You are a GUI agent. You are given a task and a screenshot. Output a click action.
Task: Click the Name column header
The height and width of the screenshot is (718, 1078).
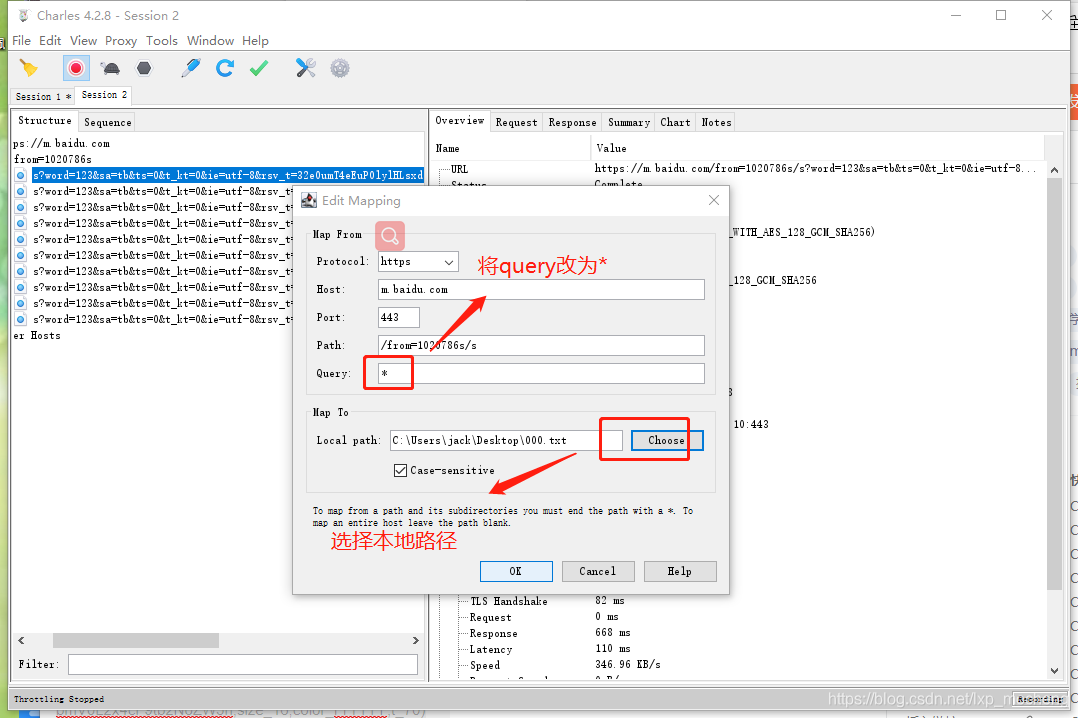511,149
